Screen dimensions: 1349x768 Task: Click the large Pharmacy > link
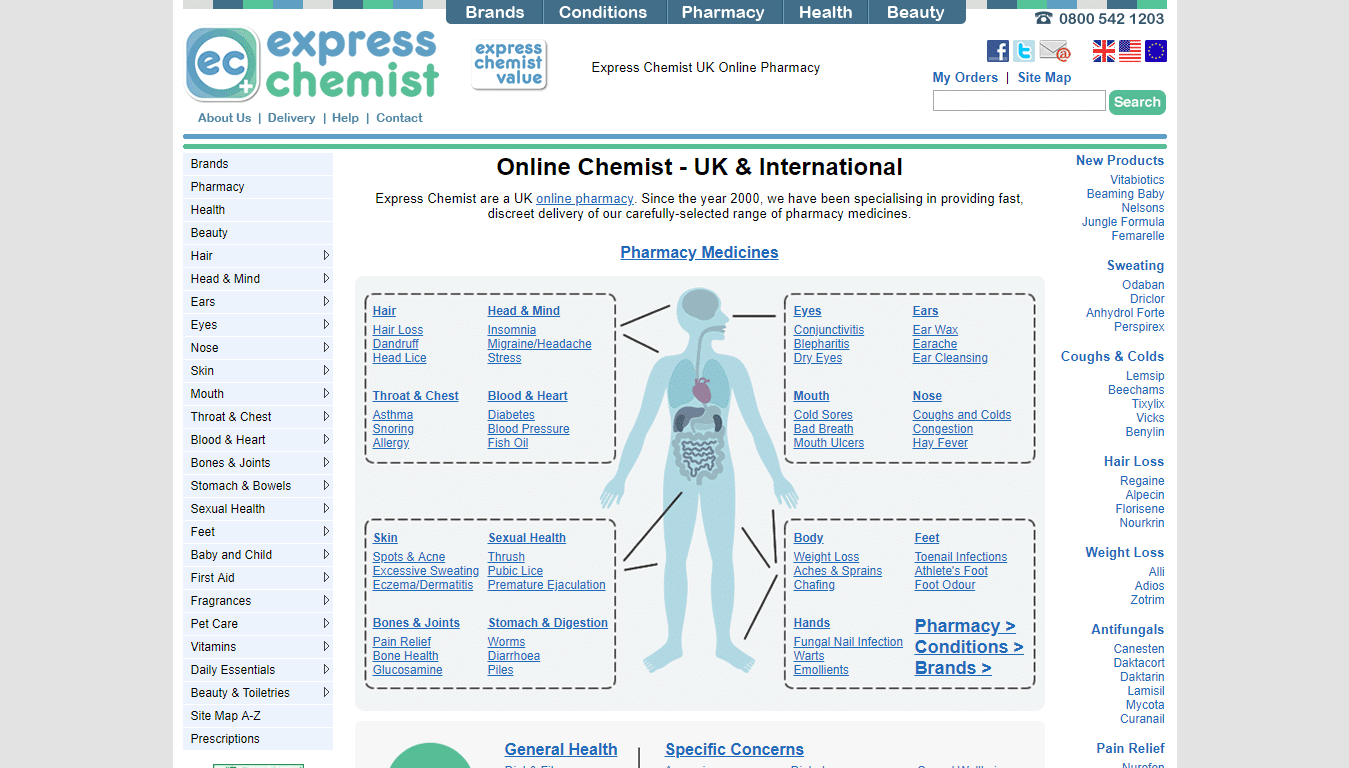[965, 626]
